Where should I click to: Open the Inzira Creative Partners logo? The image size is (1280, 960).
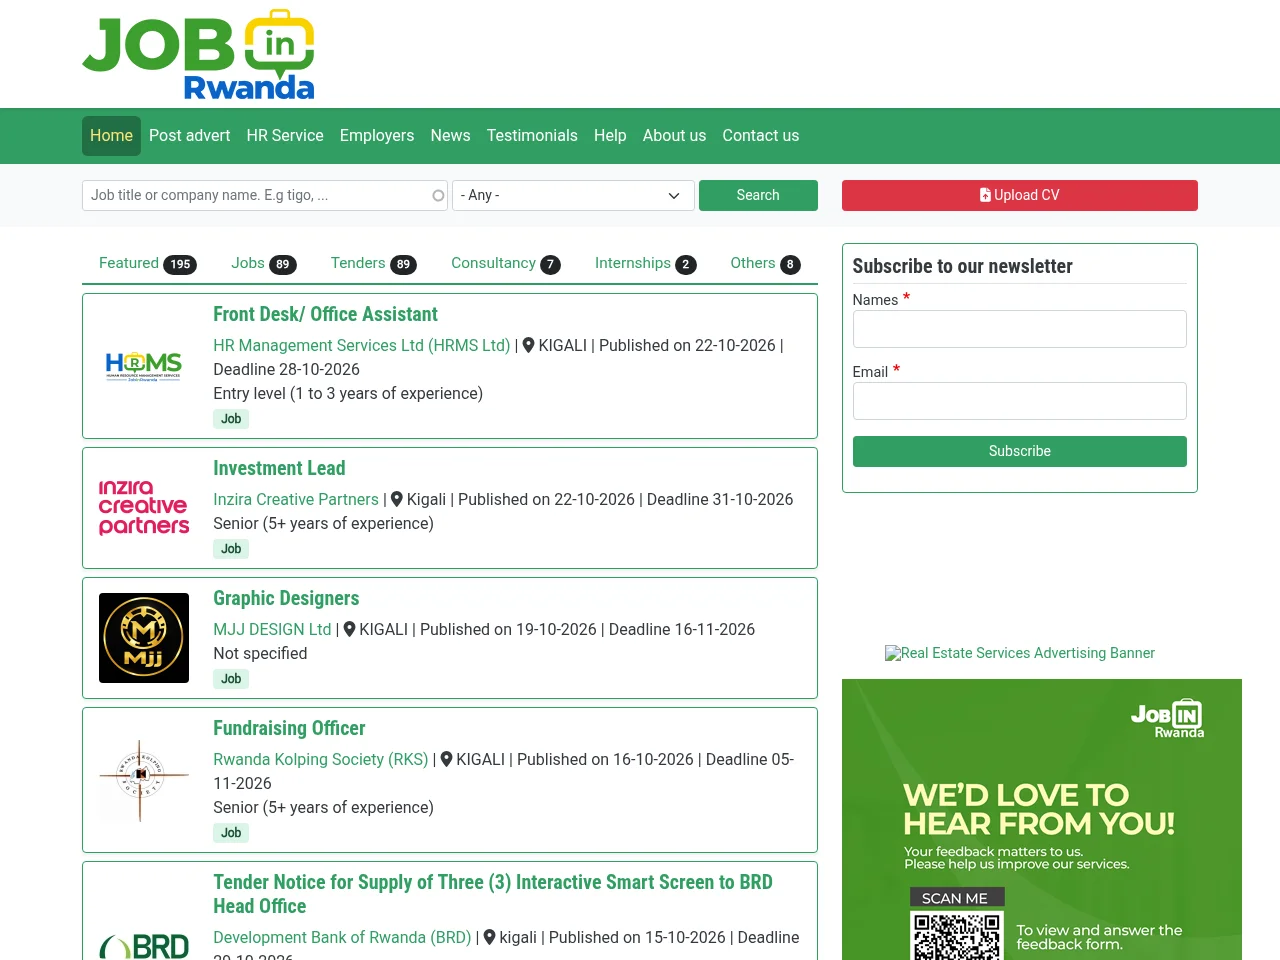point(144,508)
